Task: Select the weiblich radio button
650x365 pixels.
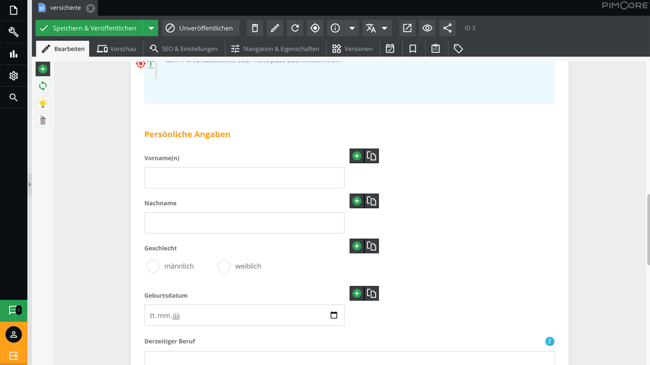Action: (224, 266)
